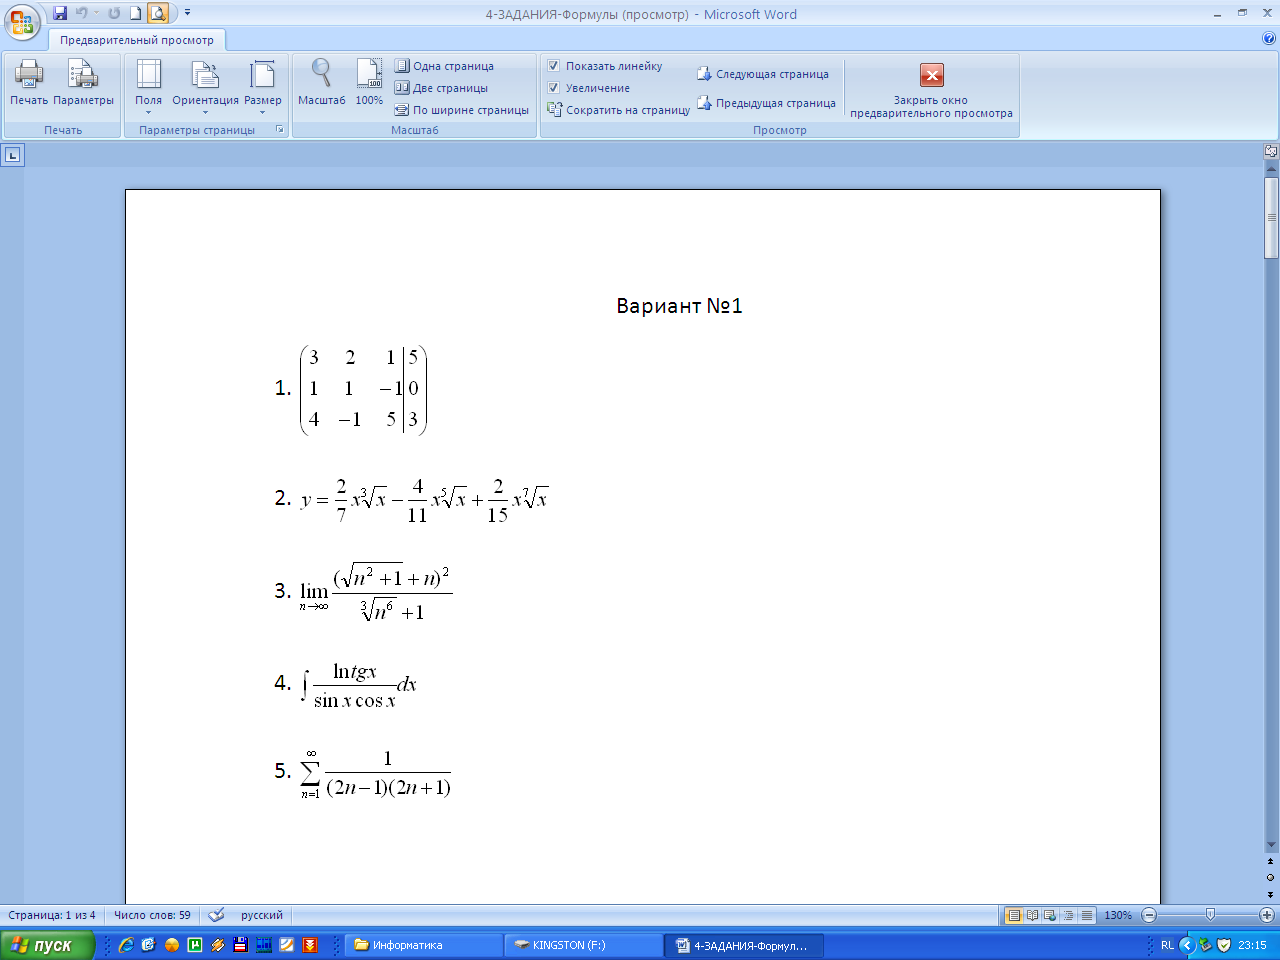
Task: Customize the quick access toolbar dropdown
Action: 187,13
